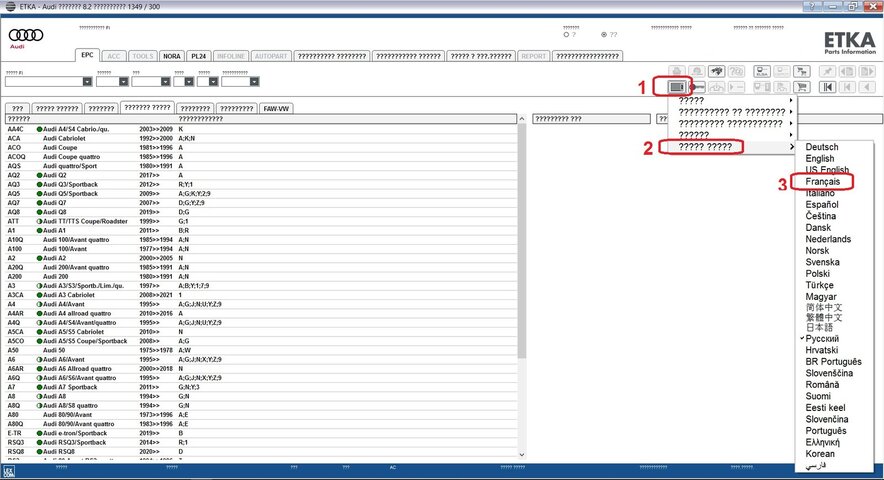884x480 pixels.
Task: Open the ELSA workshop info icon
Action: click(x=762, y=72)
